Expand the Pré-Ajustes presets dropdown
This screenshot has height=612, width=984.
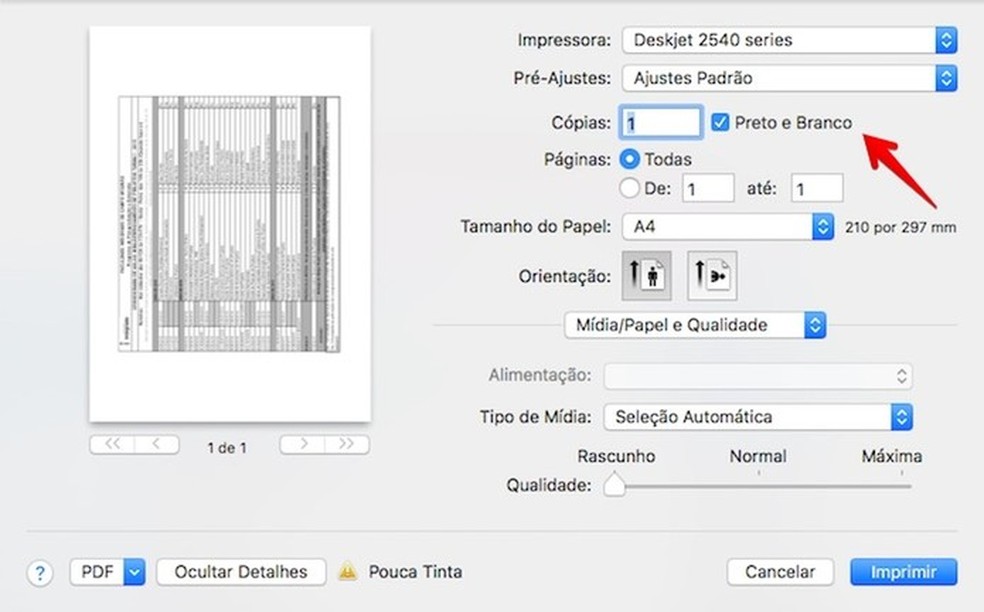coord(789,78)
